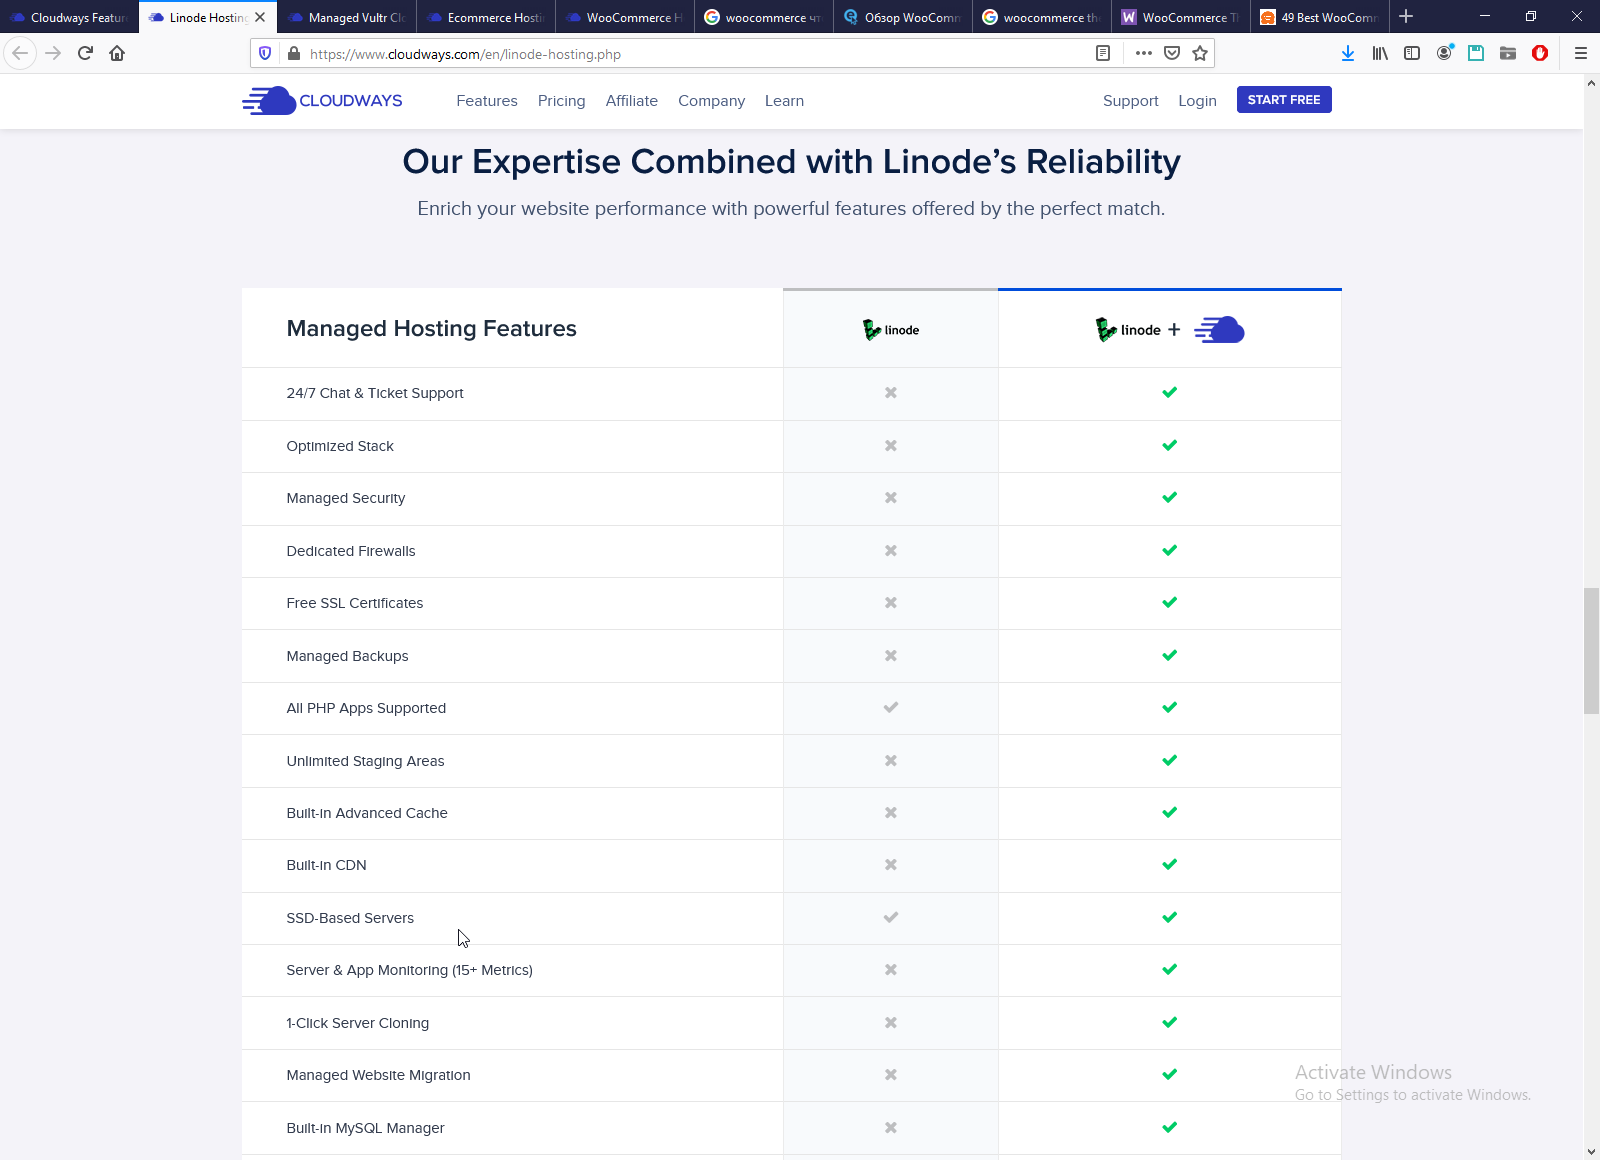
Task: Open the Login link
Action: (x=1197, y=101)
